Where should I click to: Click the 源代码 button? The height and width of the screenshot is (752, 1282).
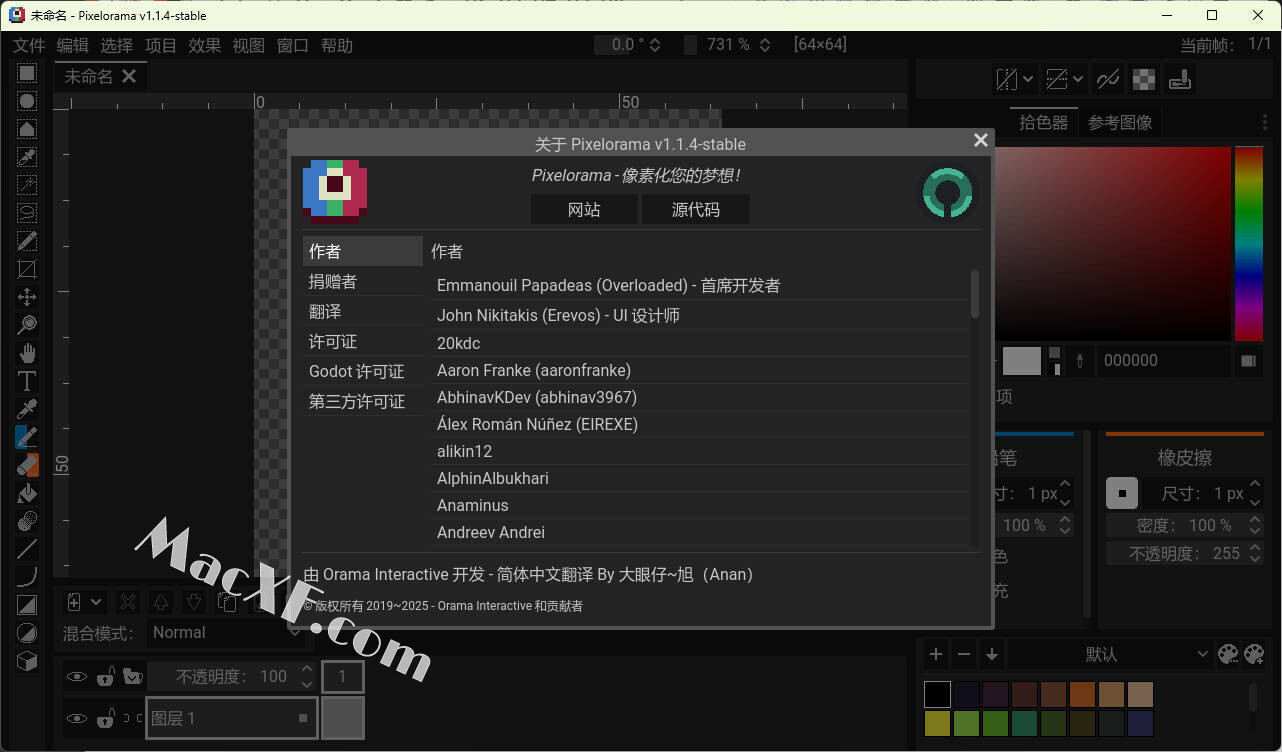[x=696, y=210]
